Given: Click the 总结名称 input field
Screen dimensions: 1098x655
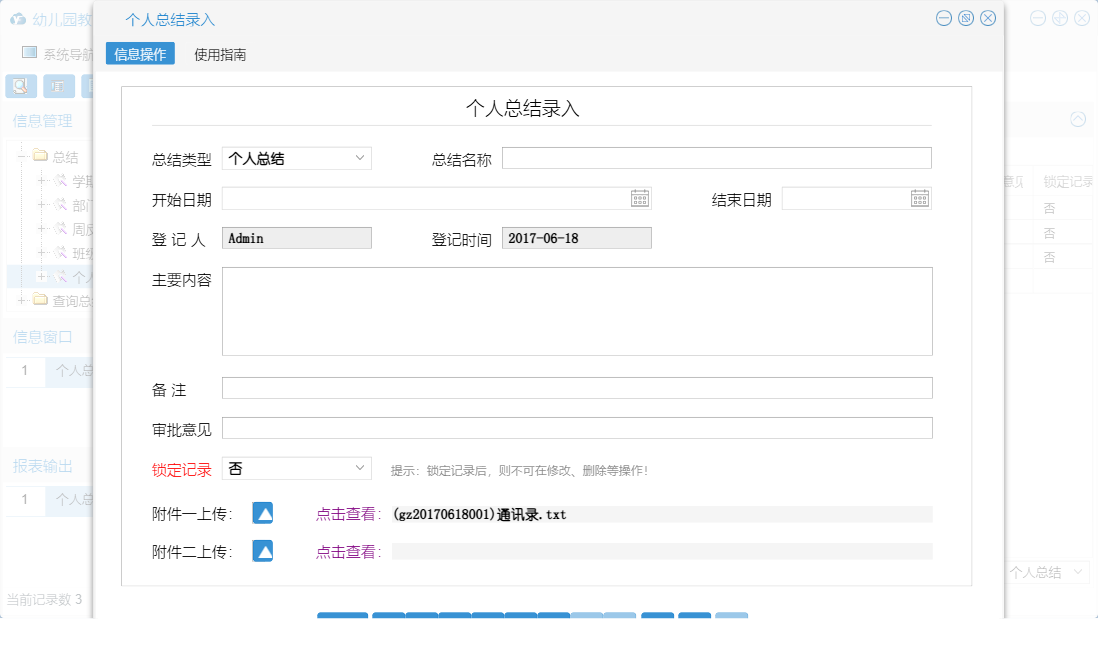Looking at the screenshot, I should pos(716,157).
